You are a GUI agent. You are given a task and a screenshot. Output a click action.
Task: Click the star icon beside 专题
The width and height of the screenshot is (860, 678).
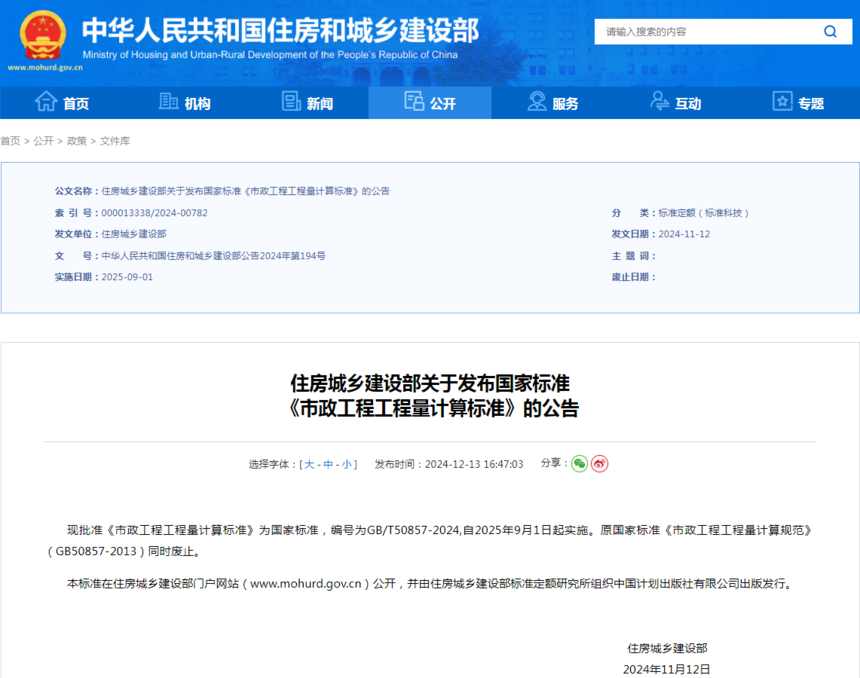tap(783, 101)
